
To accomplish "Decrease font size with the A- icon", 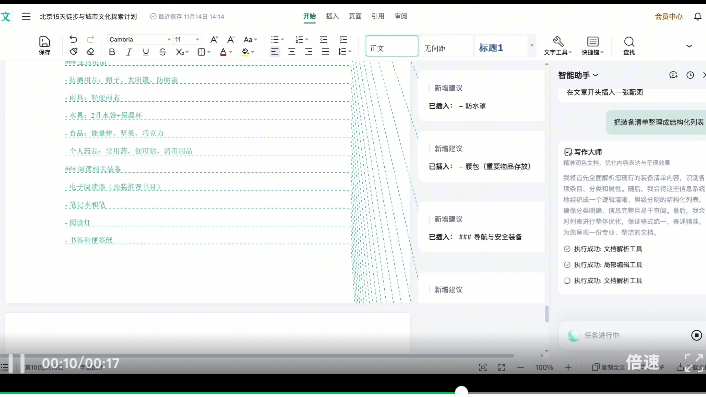I will [x=231, y=40].
